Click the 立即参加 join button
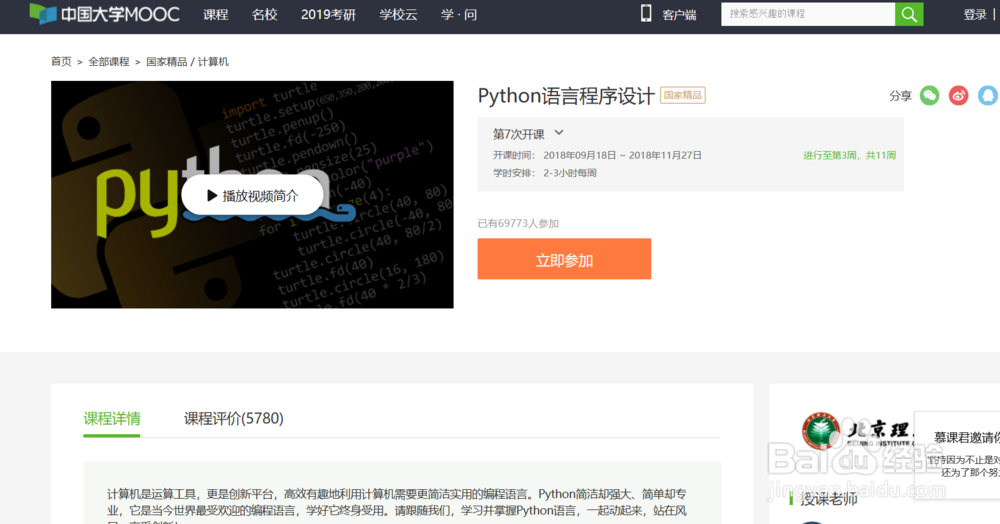 click(x=564, y=259)
